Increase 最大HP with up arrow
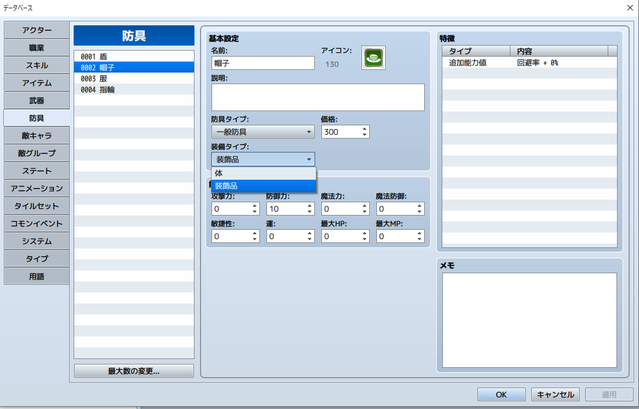 tap(365, 233)
